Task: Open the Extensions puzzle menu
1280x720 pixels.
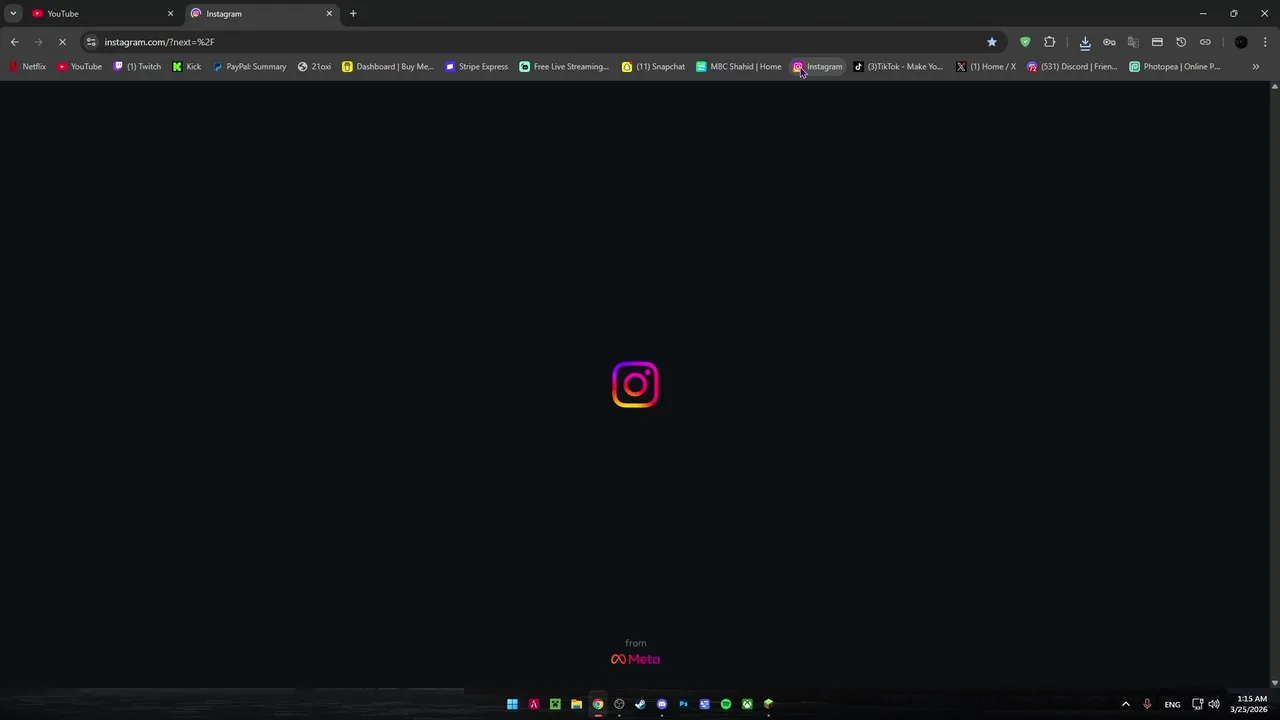Action: click(1049, 42)
